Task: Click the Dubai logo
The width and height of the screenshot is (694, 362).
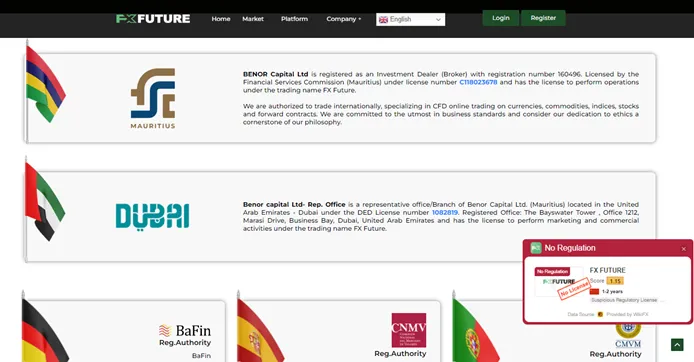Action: pos(152,216)
